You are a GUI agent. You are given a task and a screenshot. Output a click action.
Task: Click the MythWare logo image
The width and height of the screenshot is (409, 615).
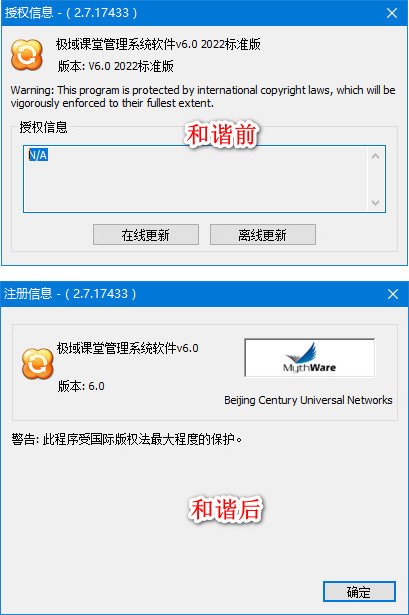(310, 358)
